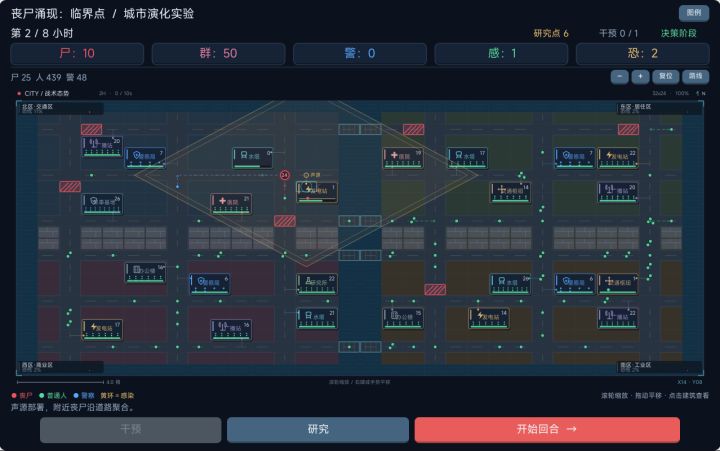This screenshot has width=720, height=451.
Task: Click the disabled 干预 button
Action: (x=130, y=429)
